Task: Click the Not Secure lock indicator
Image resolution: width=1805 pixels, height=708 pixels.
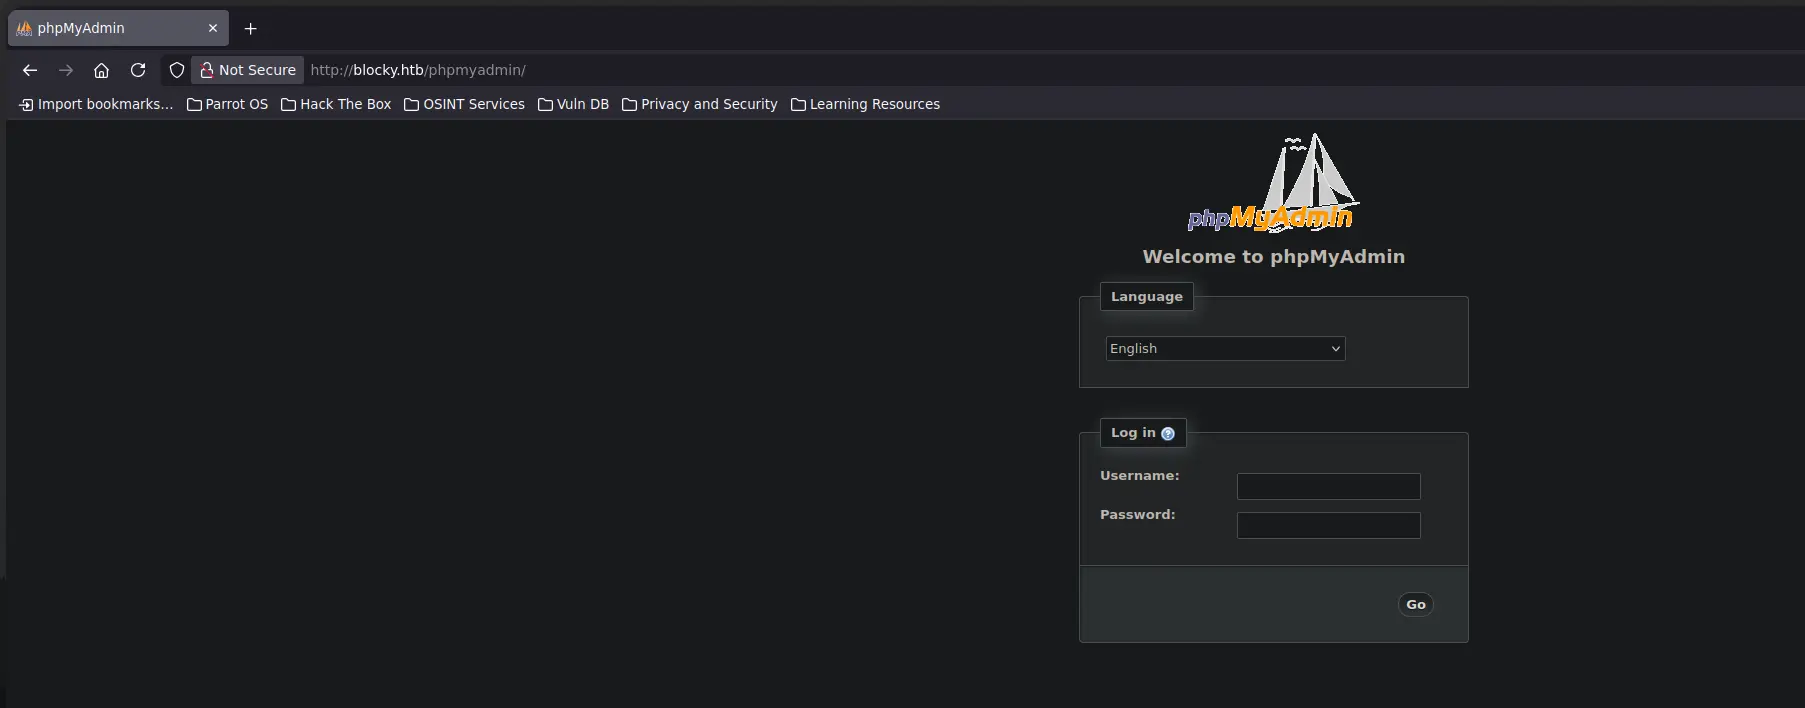Action: pos(248,70)
